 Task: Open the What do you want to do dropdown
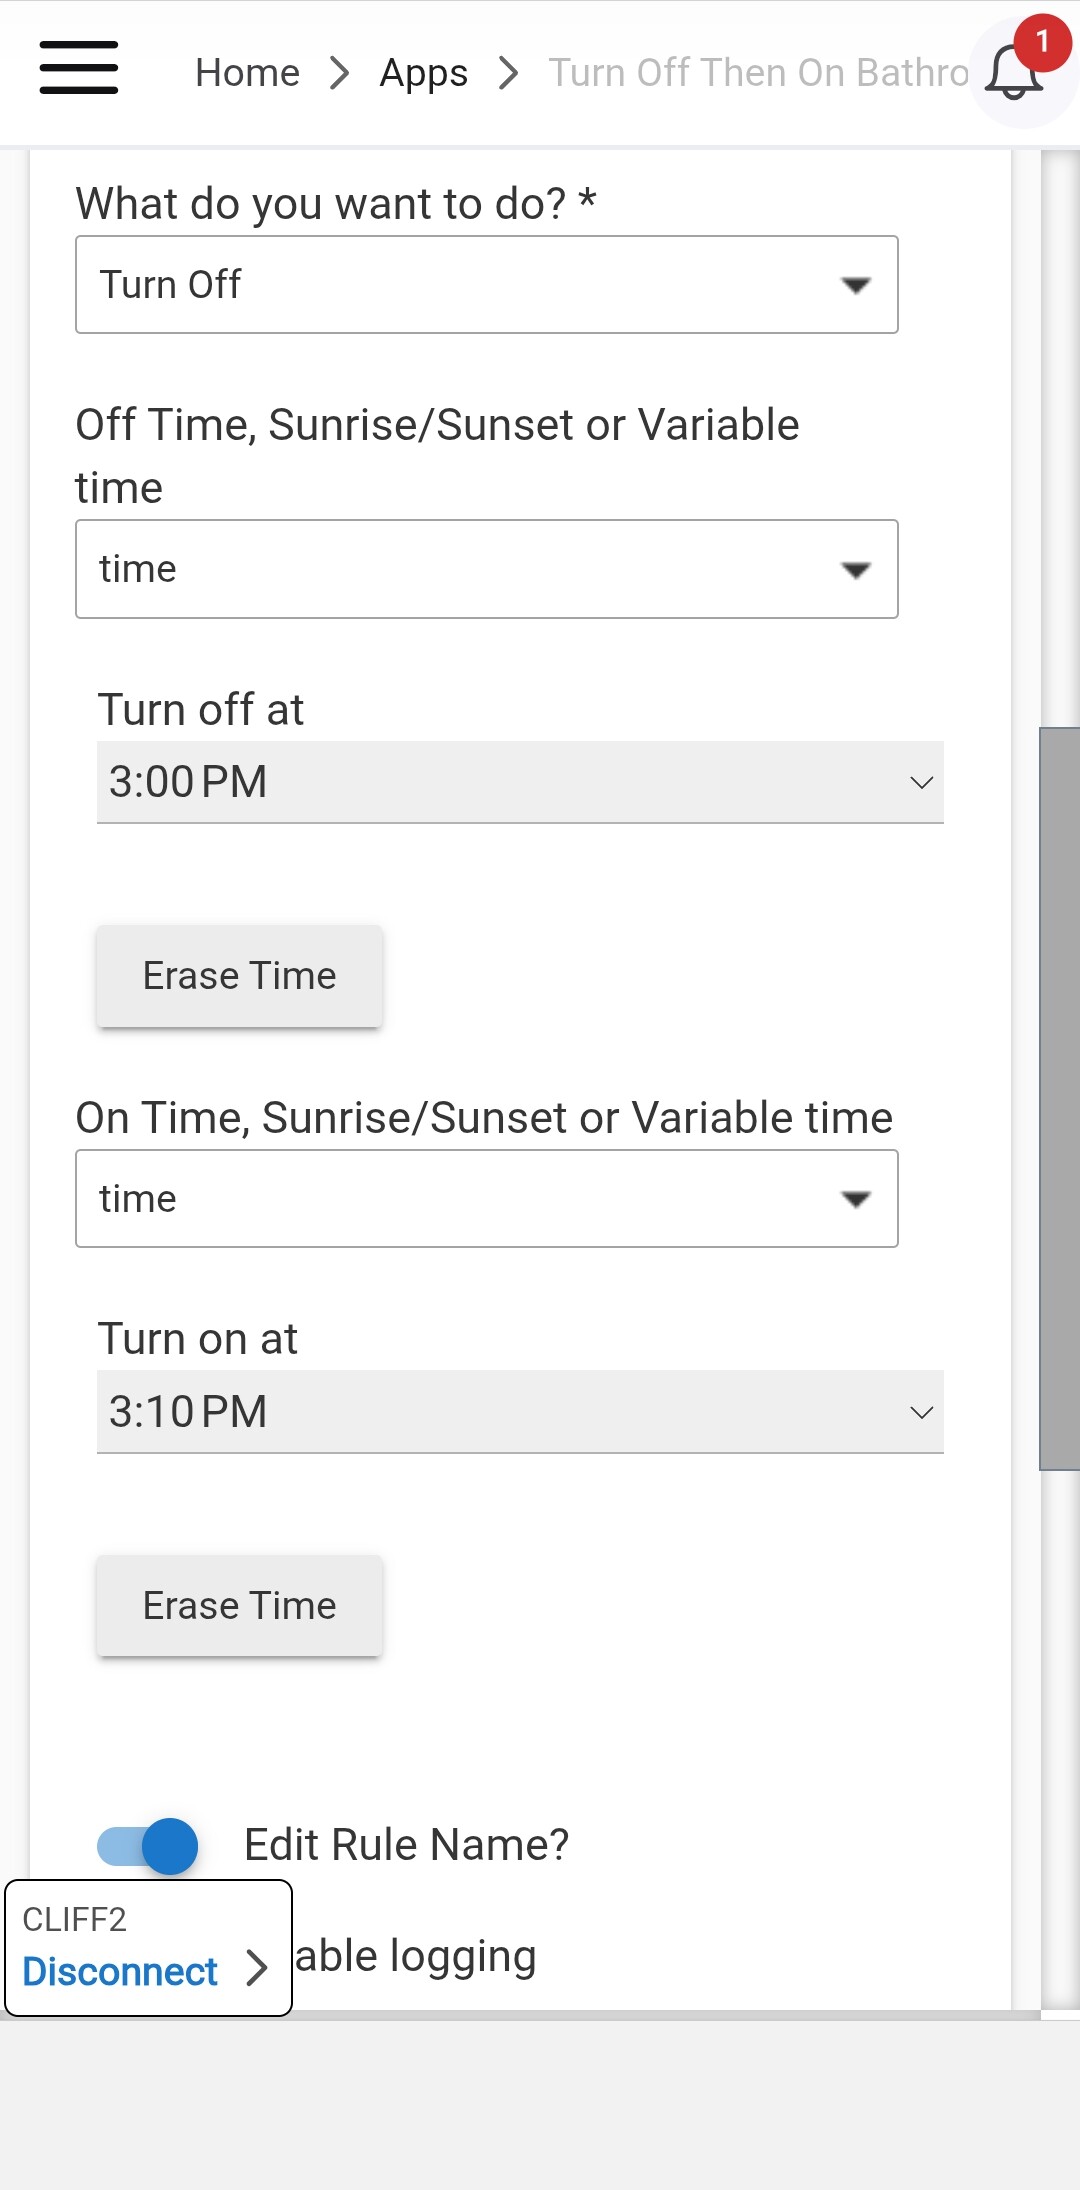[x=486, y=285]
